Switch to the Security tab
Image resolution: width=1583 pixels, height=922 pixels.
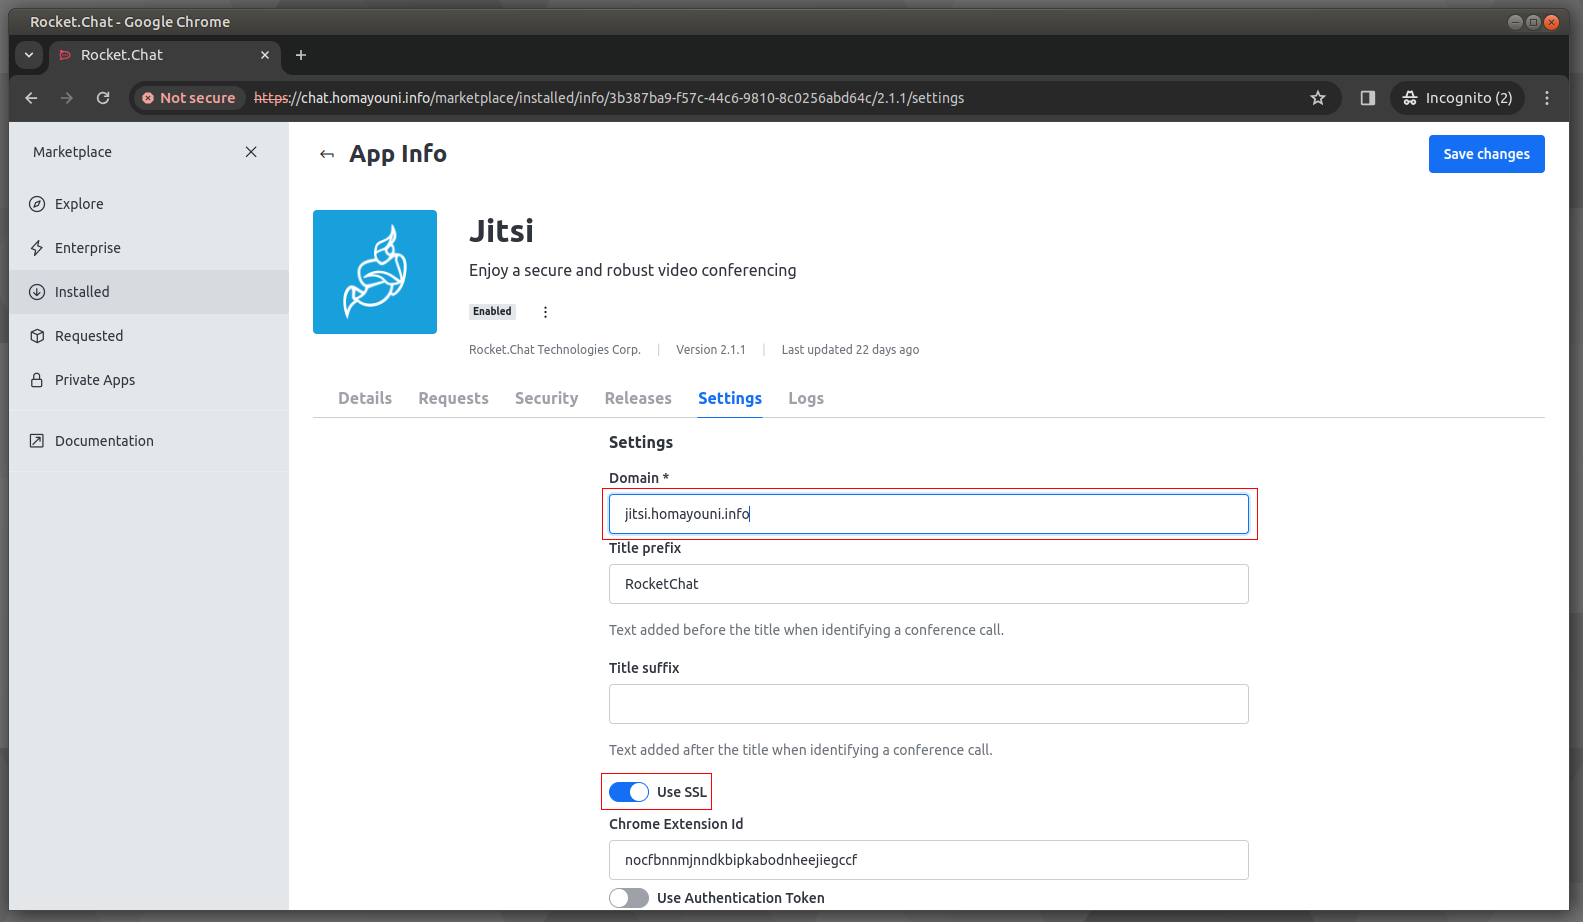point(546,398)
